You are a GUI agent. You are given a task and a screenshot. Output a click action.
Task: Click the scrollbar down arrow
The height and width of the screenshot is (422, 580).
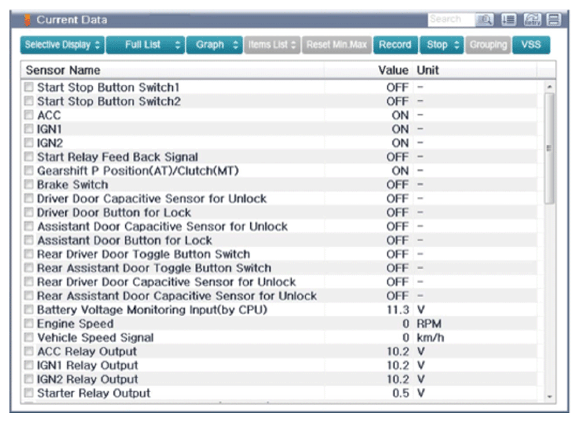549,396
